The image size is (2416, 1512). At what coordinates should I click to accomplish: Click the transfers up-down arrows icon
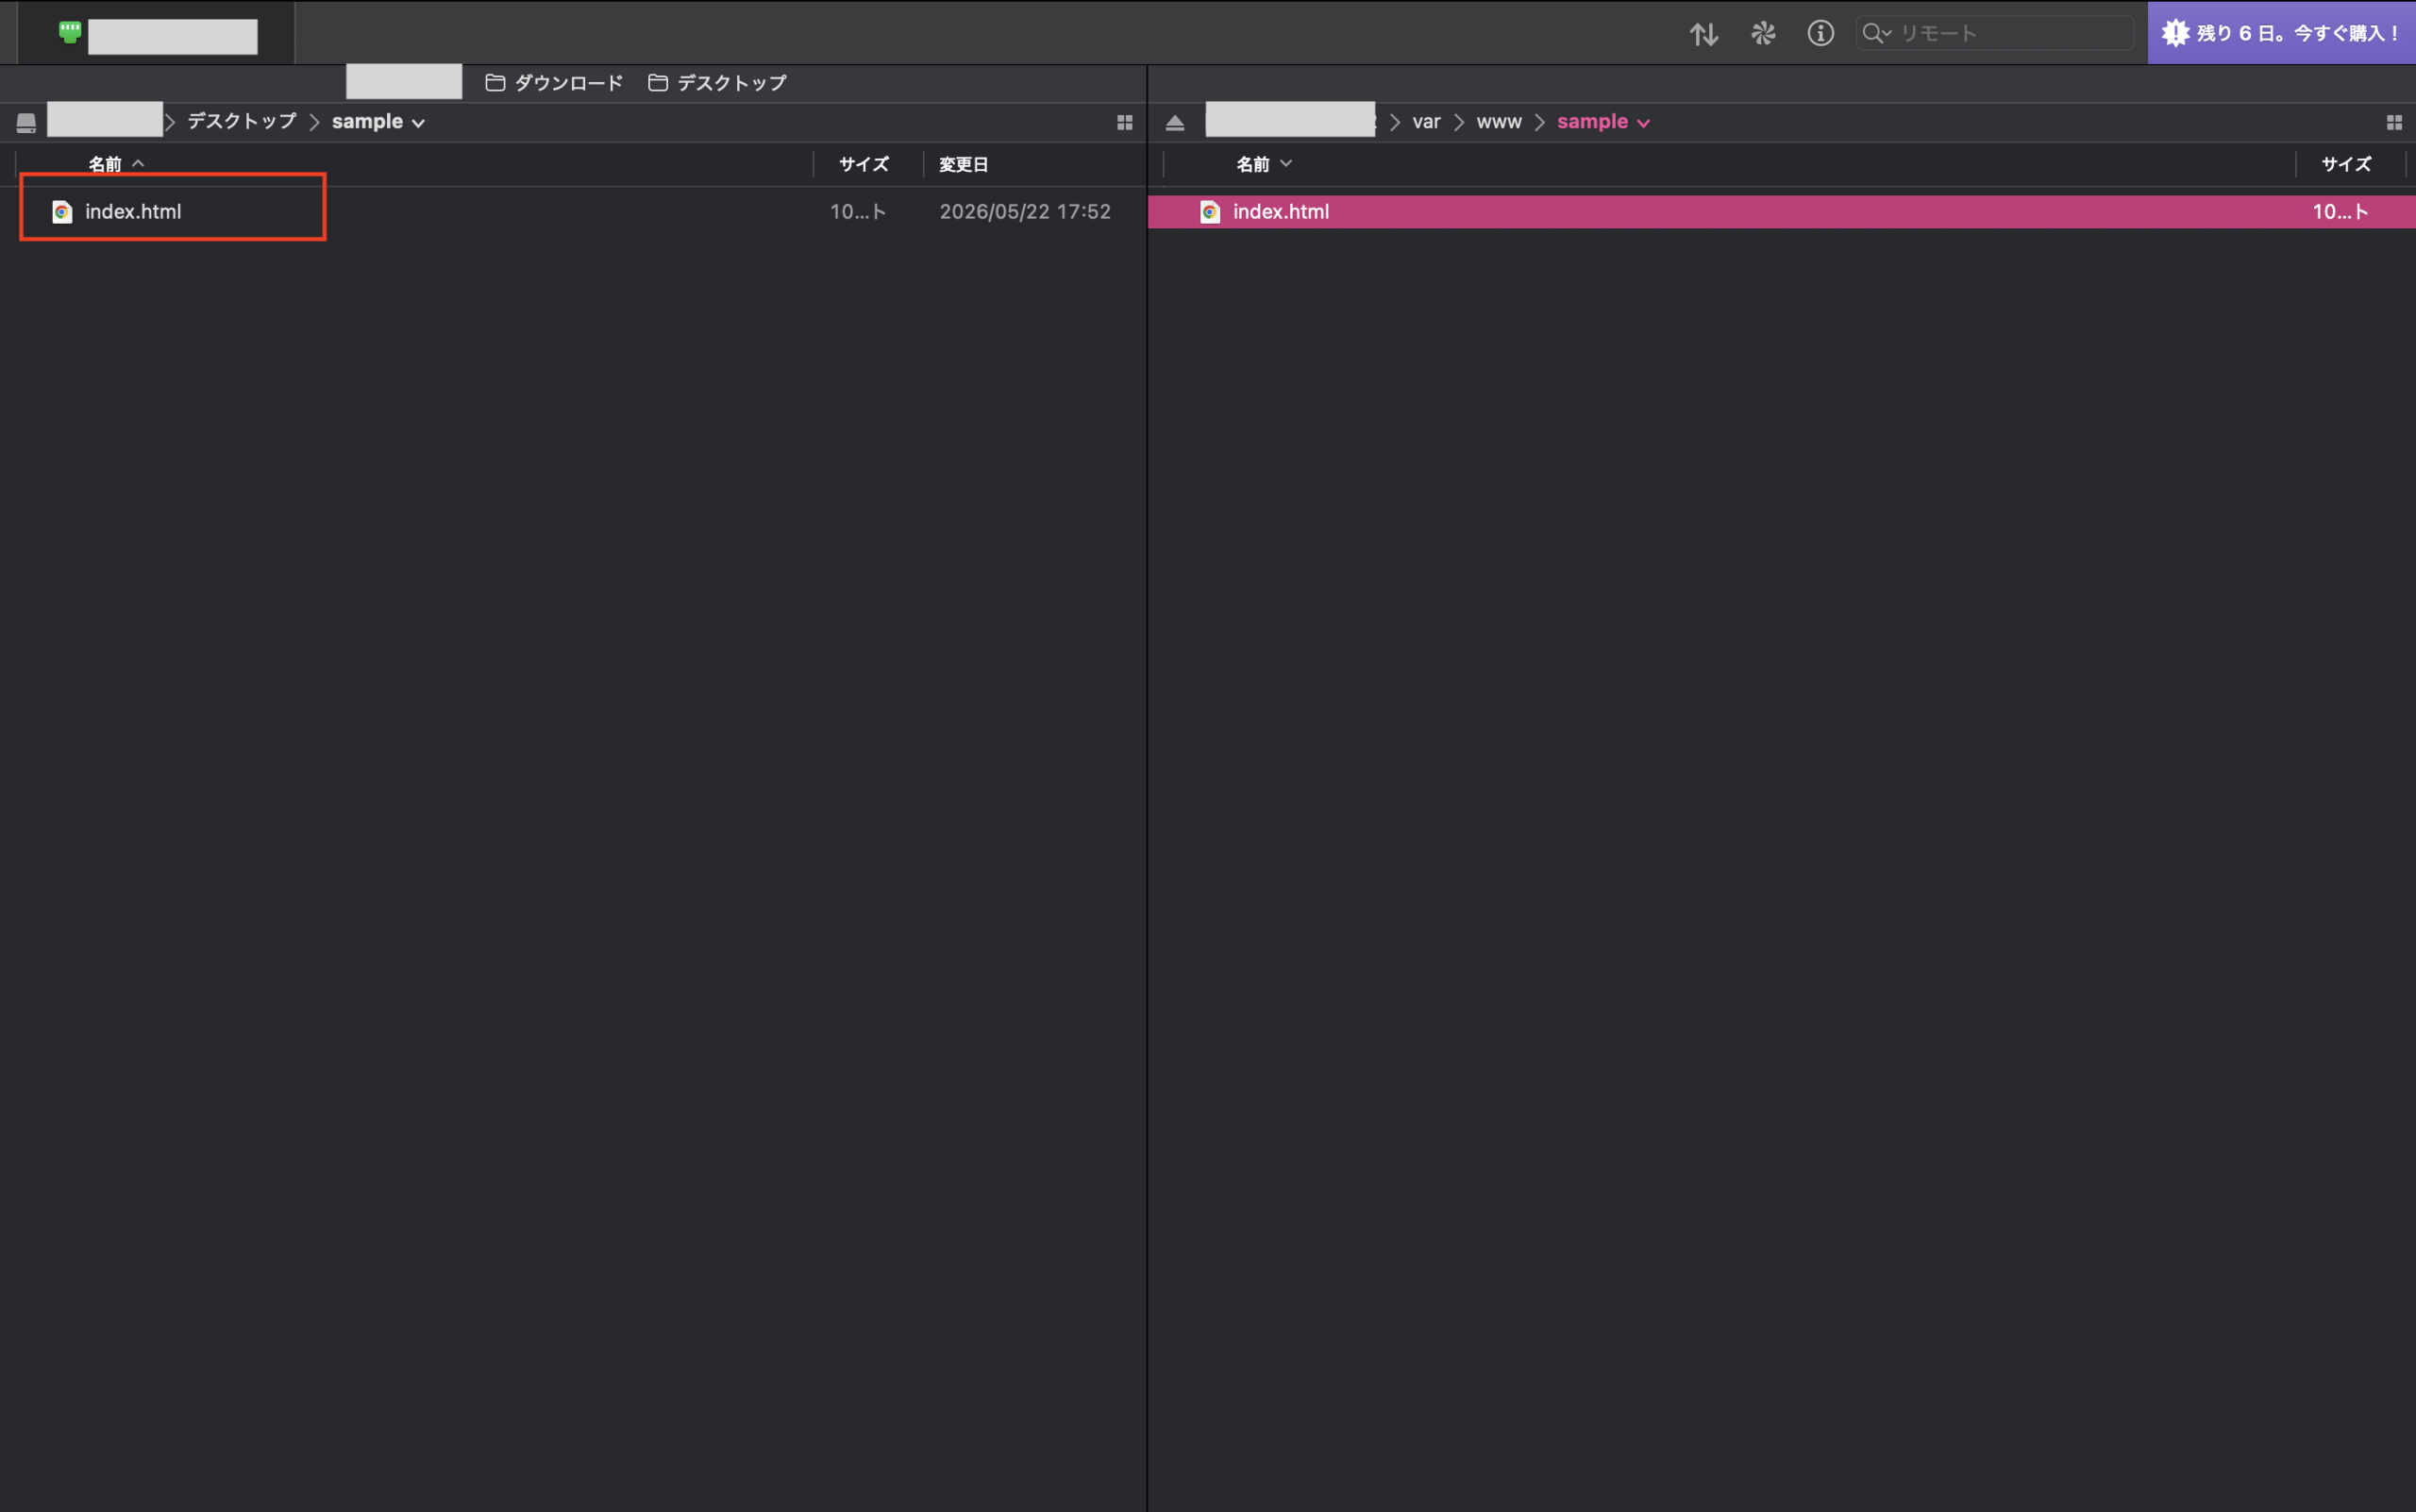click(x=1704, y=33)
